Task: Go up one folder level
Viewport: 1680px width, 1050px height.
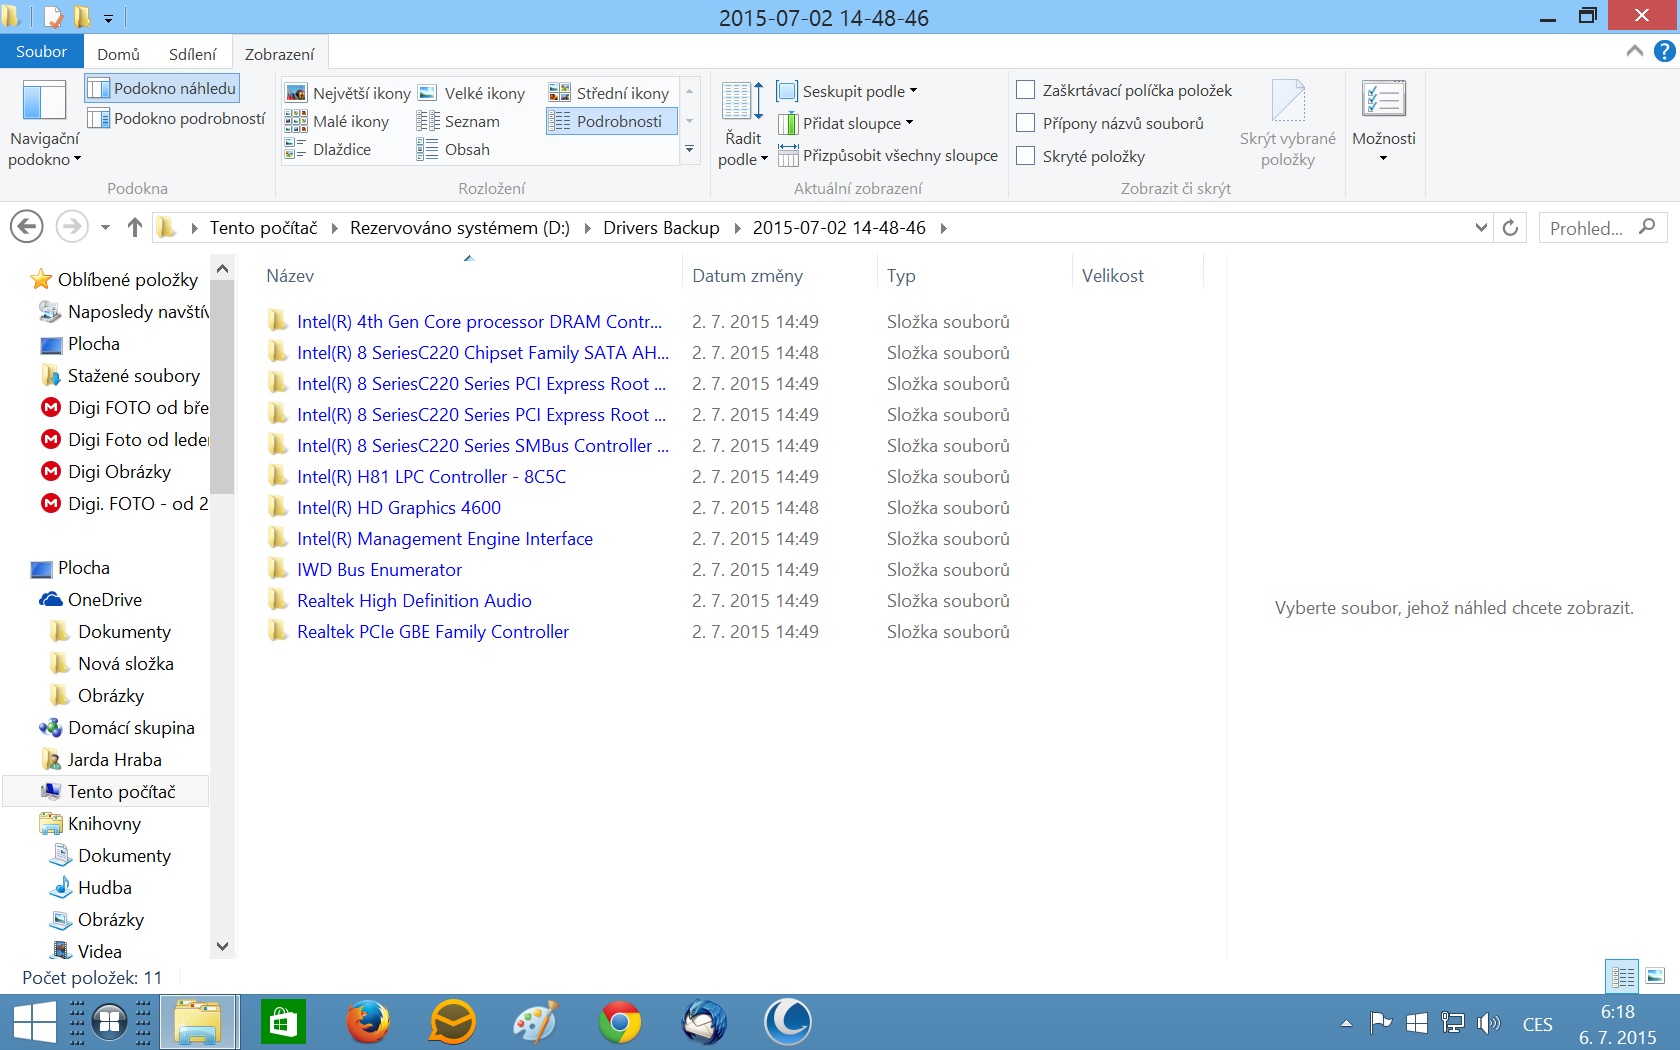Action: tap(135, 228)
